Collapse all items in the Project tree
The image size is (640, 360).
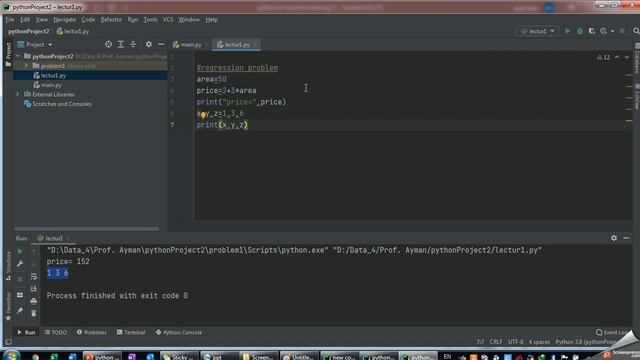[133, 44]
